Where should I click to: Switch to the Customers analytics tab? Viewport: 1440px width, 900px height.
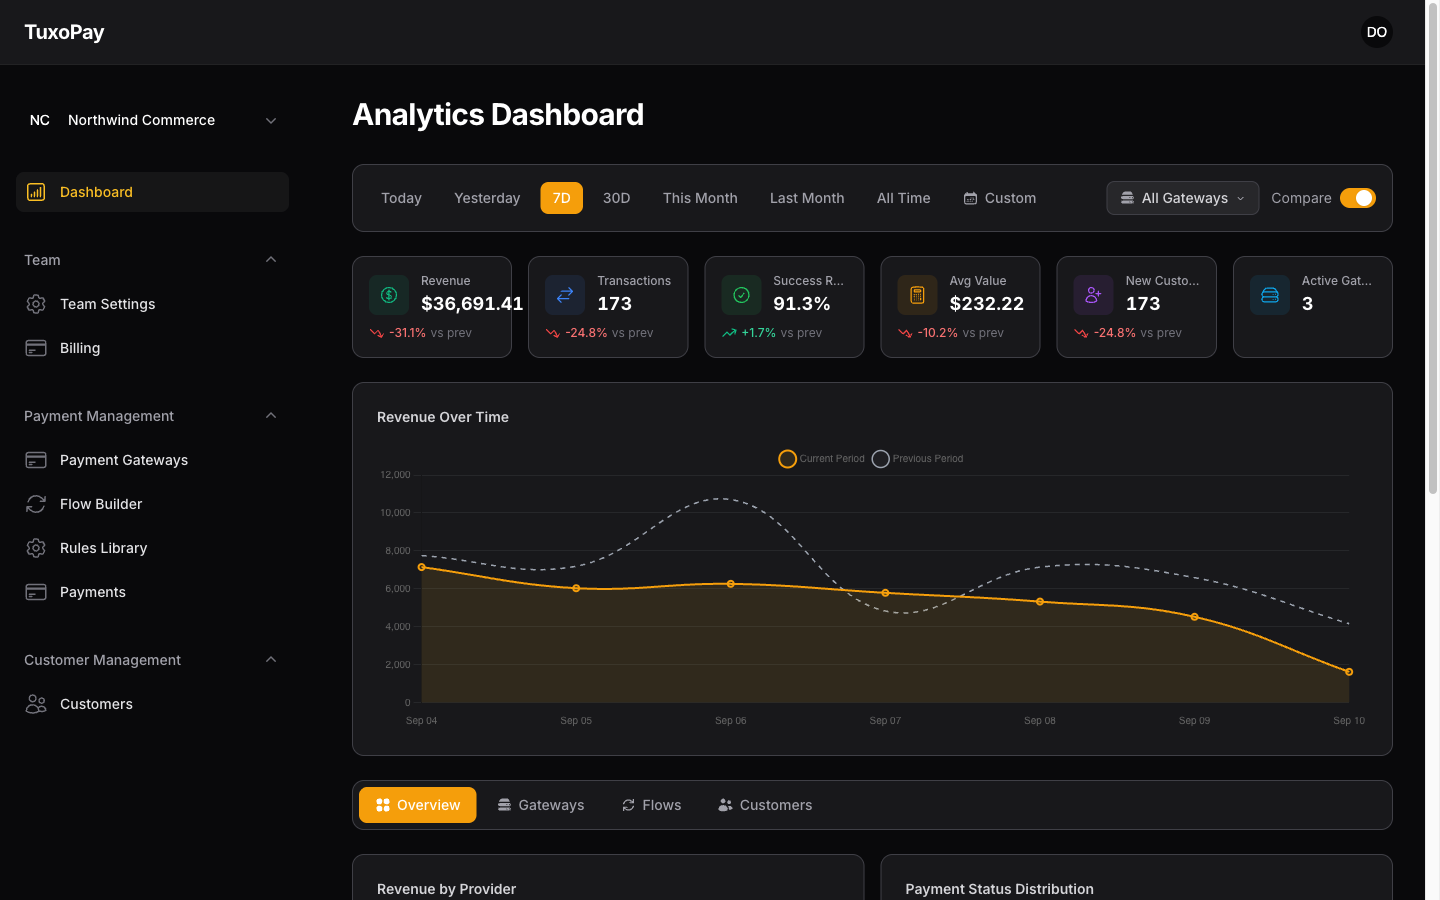(x=765, y=805)
